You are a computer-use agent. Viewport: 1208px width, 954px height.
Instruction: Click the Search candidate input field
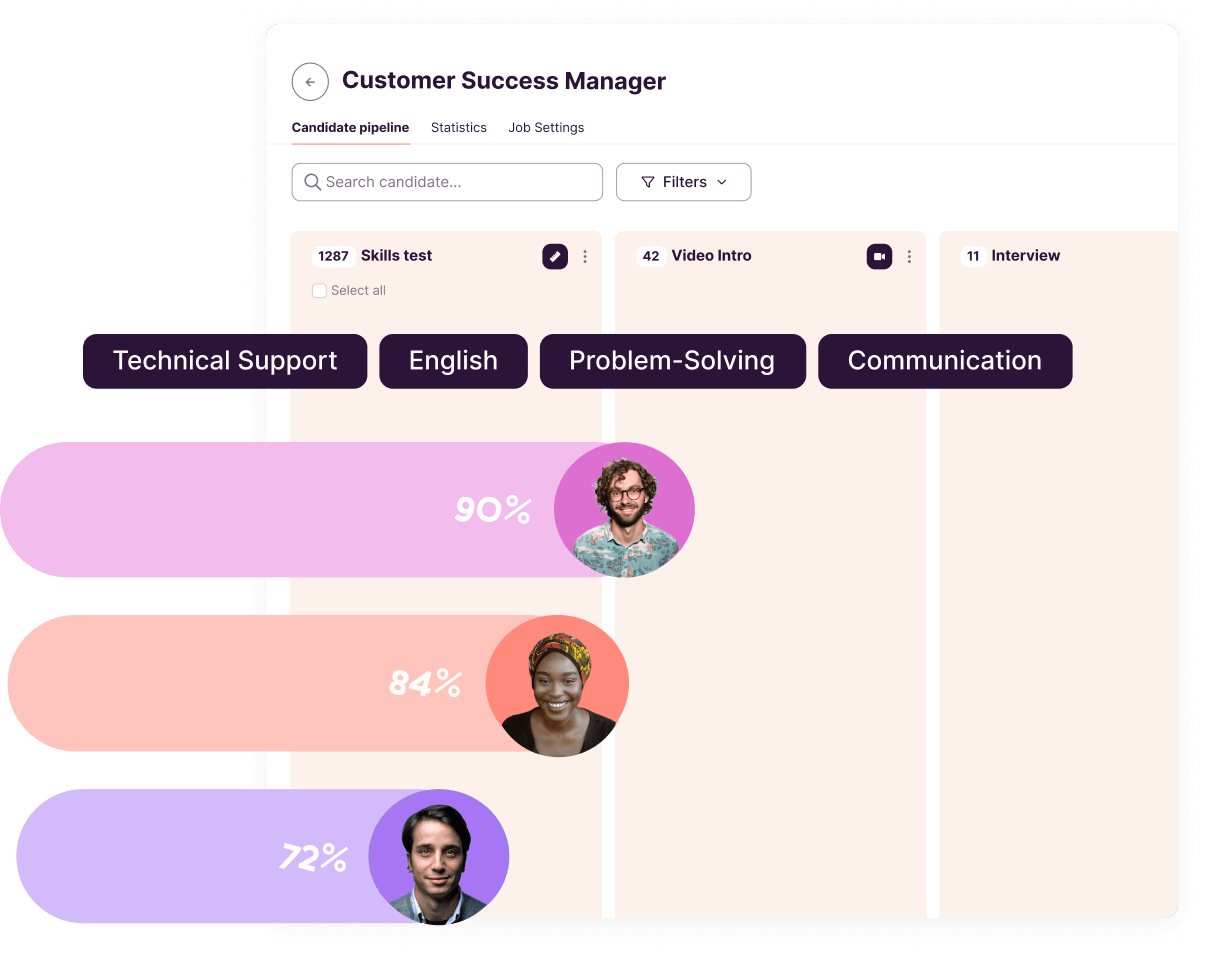tap(460, 182)
